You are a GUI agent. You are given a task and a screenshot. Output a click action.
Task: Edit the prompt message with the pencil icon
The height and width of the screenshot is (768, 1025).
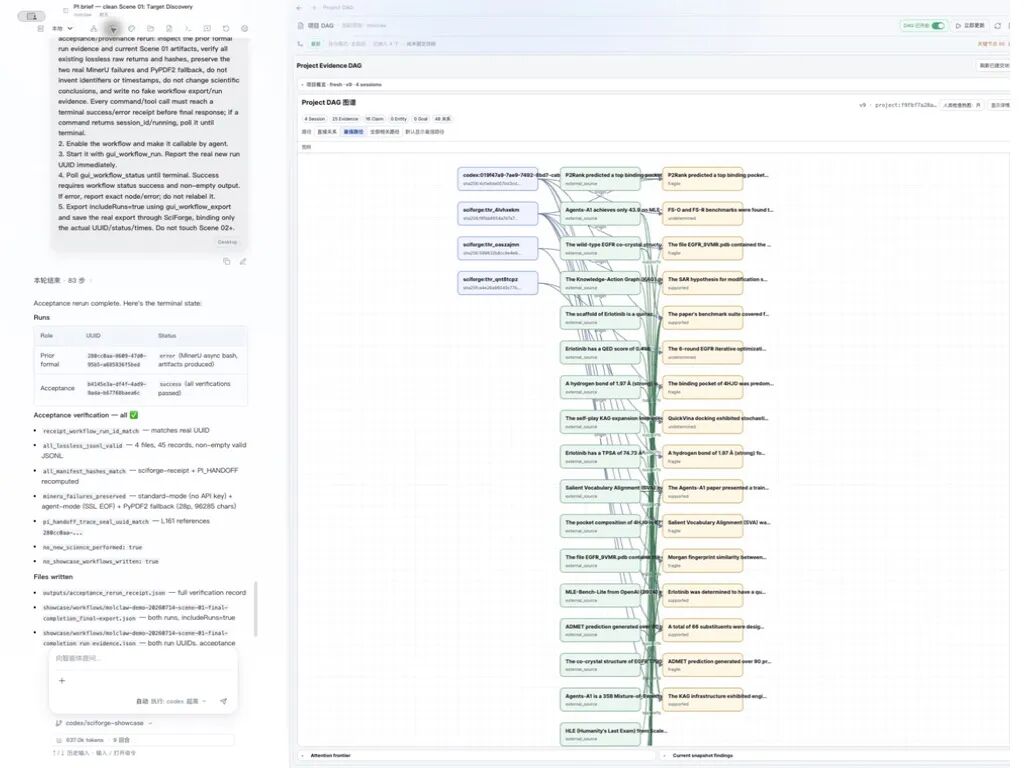pyautogui.click(x=243, y=261)
